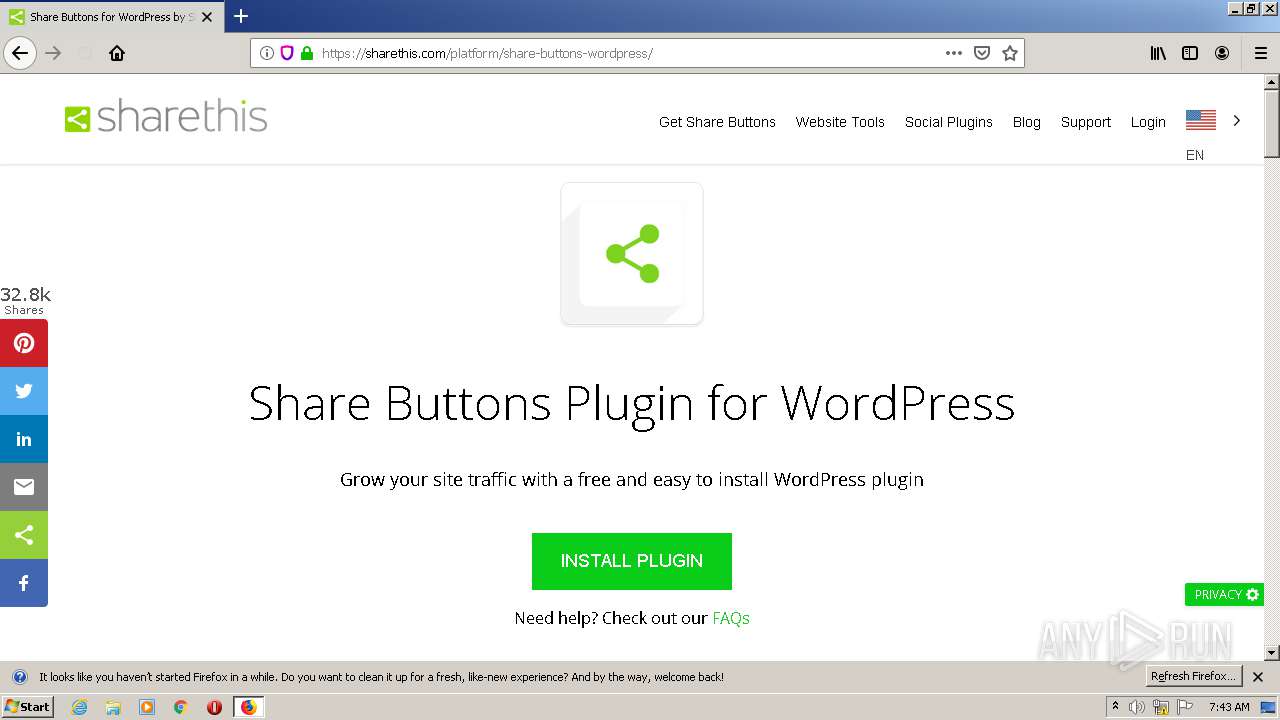
Task: Open the ShareThis logo home link
Action: [x=166, y=117]
